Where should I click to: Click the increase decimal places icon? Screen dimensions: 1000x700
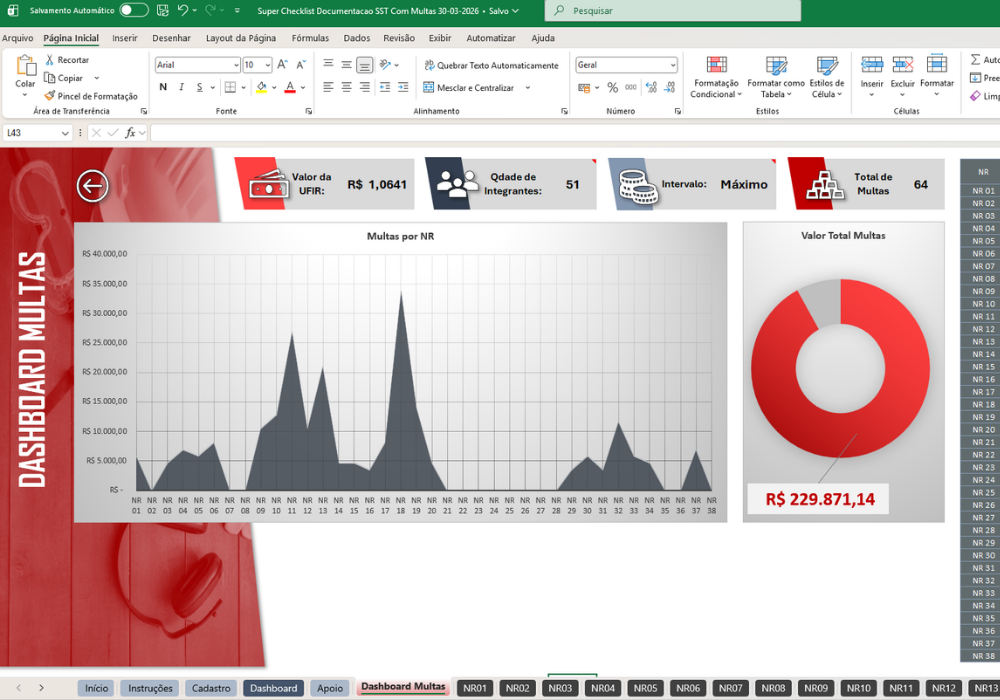(x=651, y=87)
